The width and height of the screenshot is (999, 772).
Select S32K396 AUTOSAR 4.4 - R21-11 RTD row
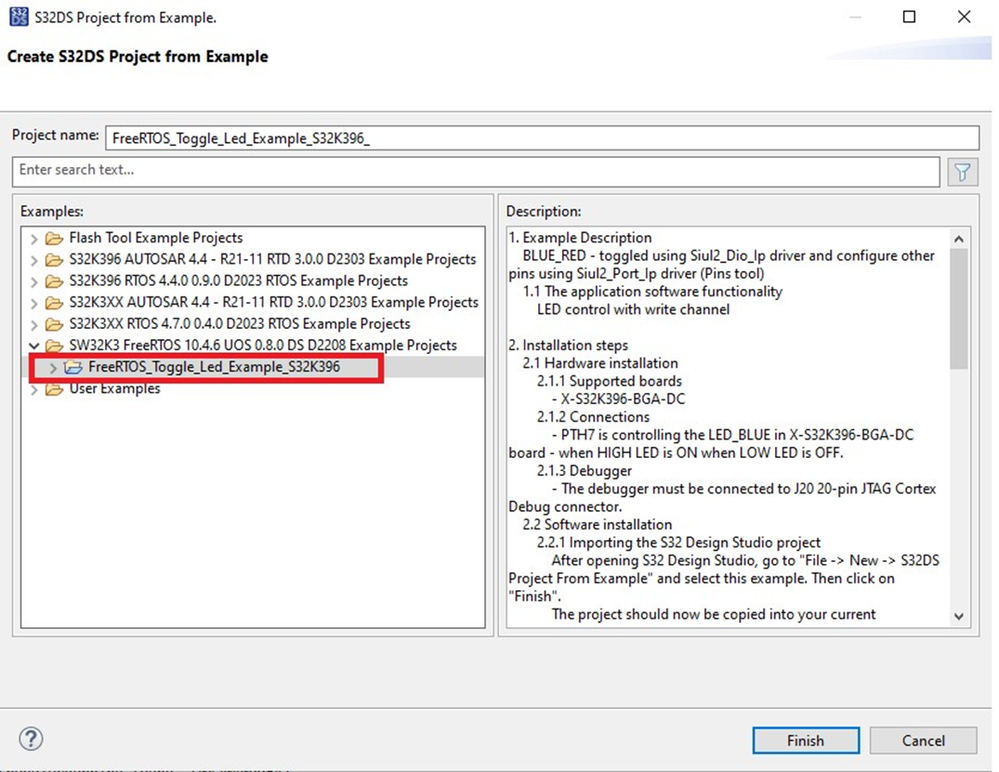(x=272, y=259)
